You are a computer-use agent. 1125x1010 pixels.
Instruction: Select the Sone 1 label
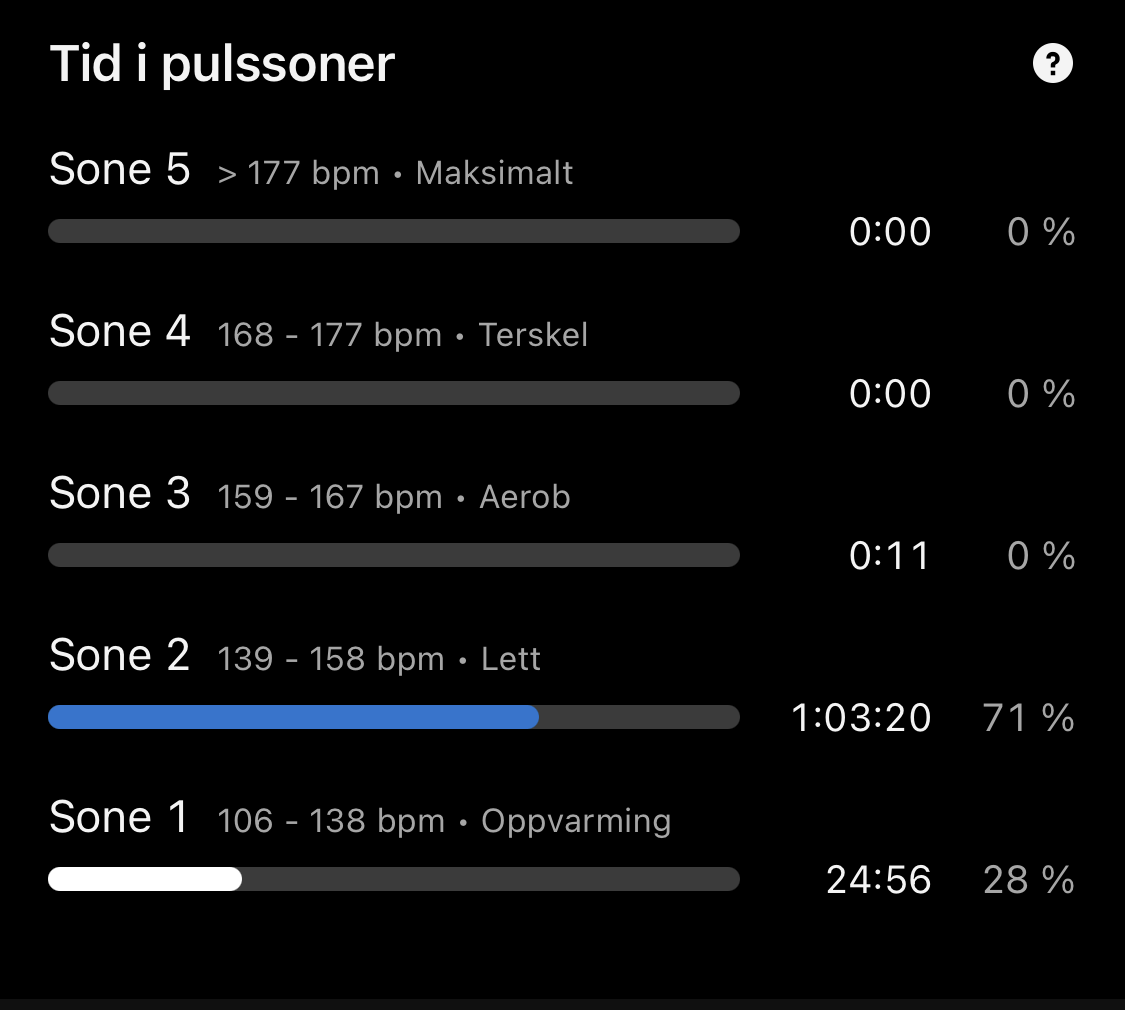pos(119,818)
